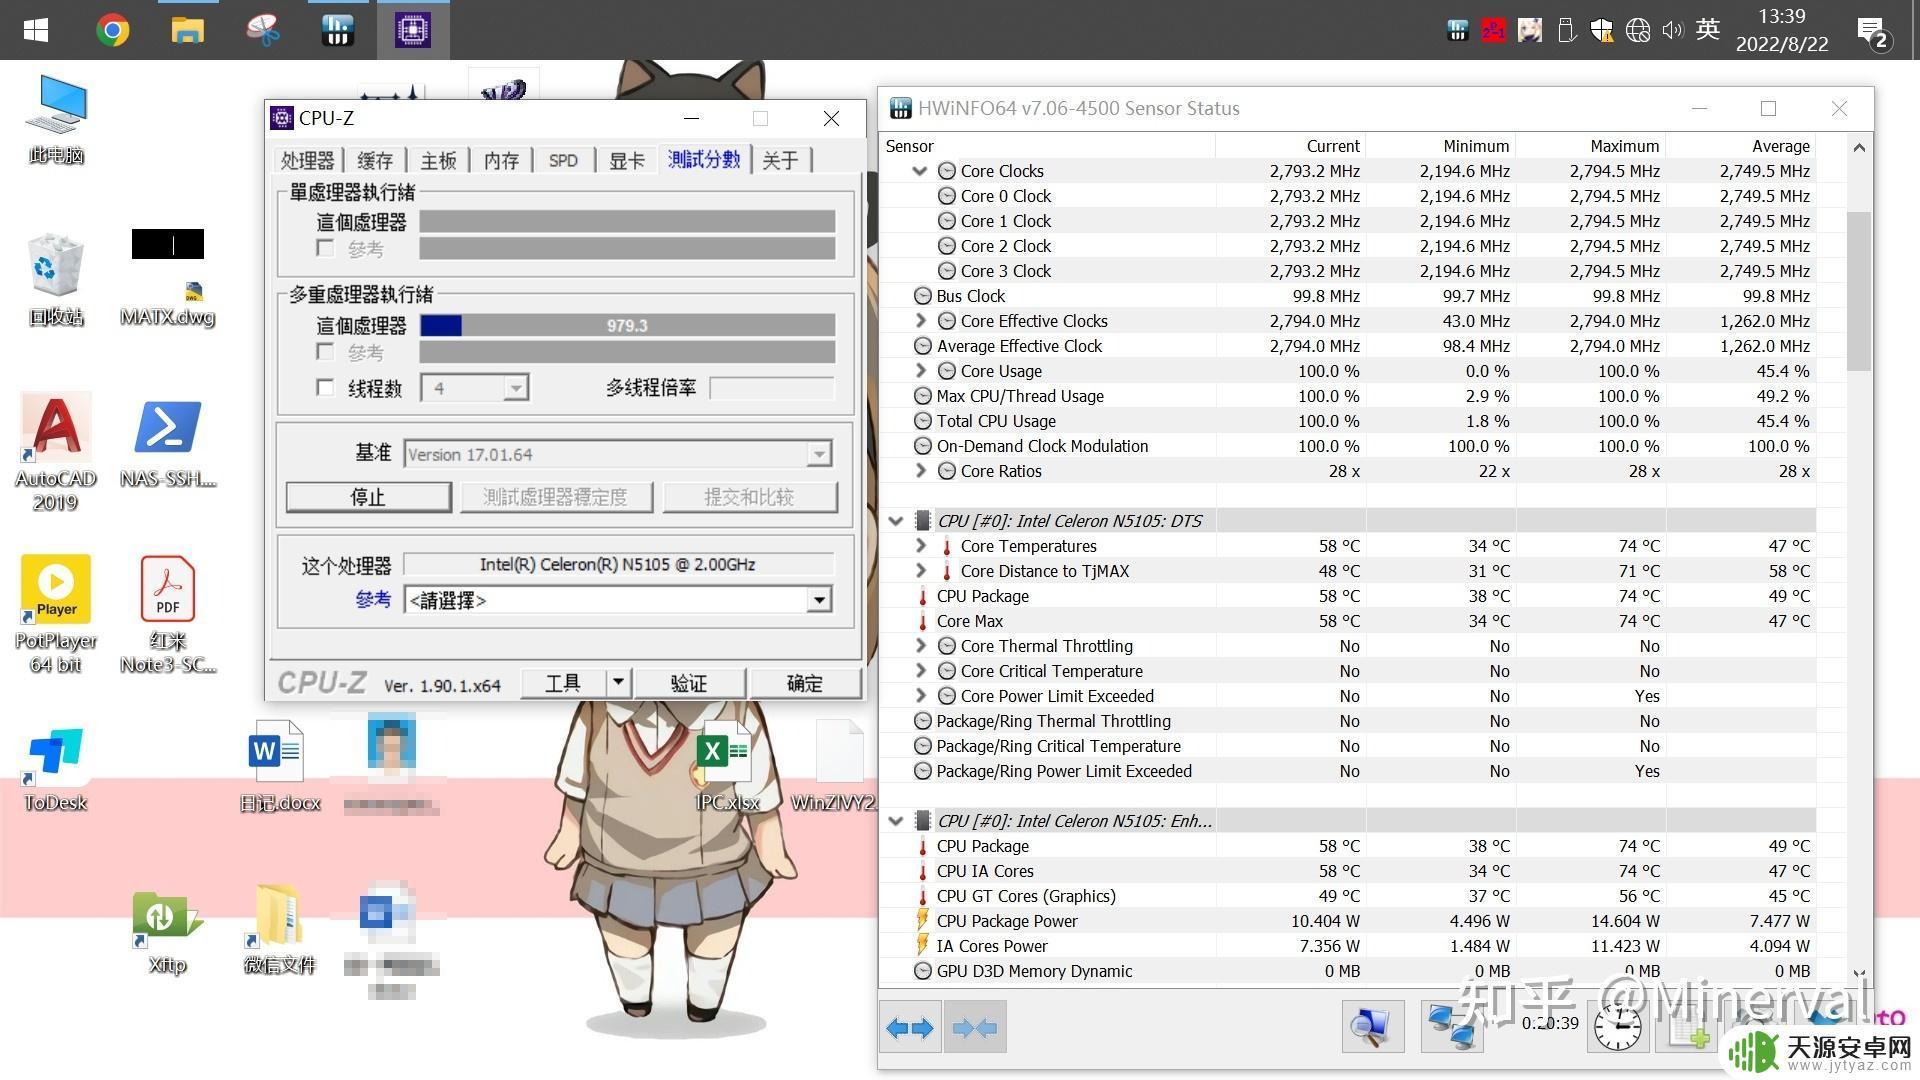Viewport: 1920px width, 1080px height.
Task: Switch to the 关于 tab in CPU-Z
Action: (x=780, y=160)
